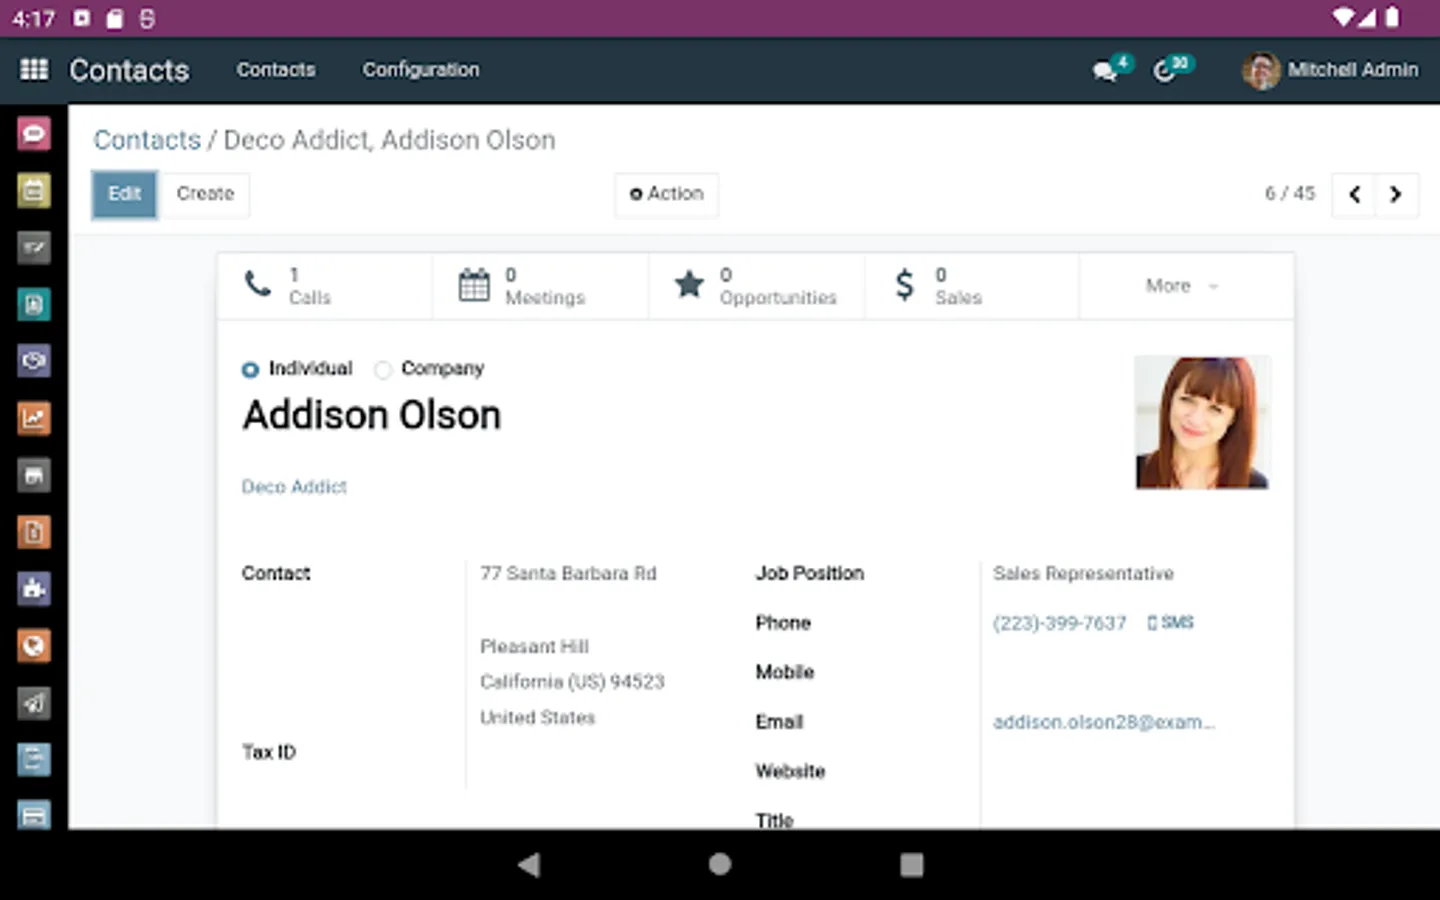Tap the Android back button
The width and height of the screenshot is (1440, 900).
point(529,865)
